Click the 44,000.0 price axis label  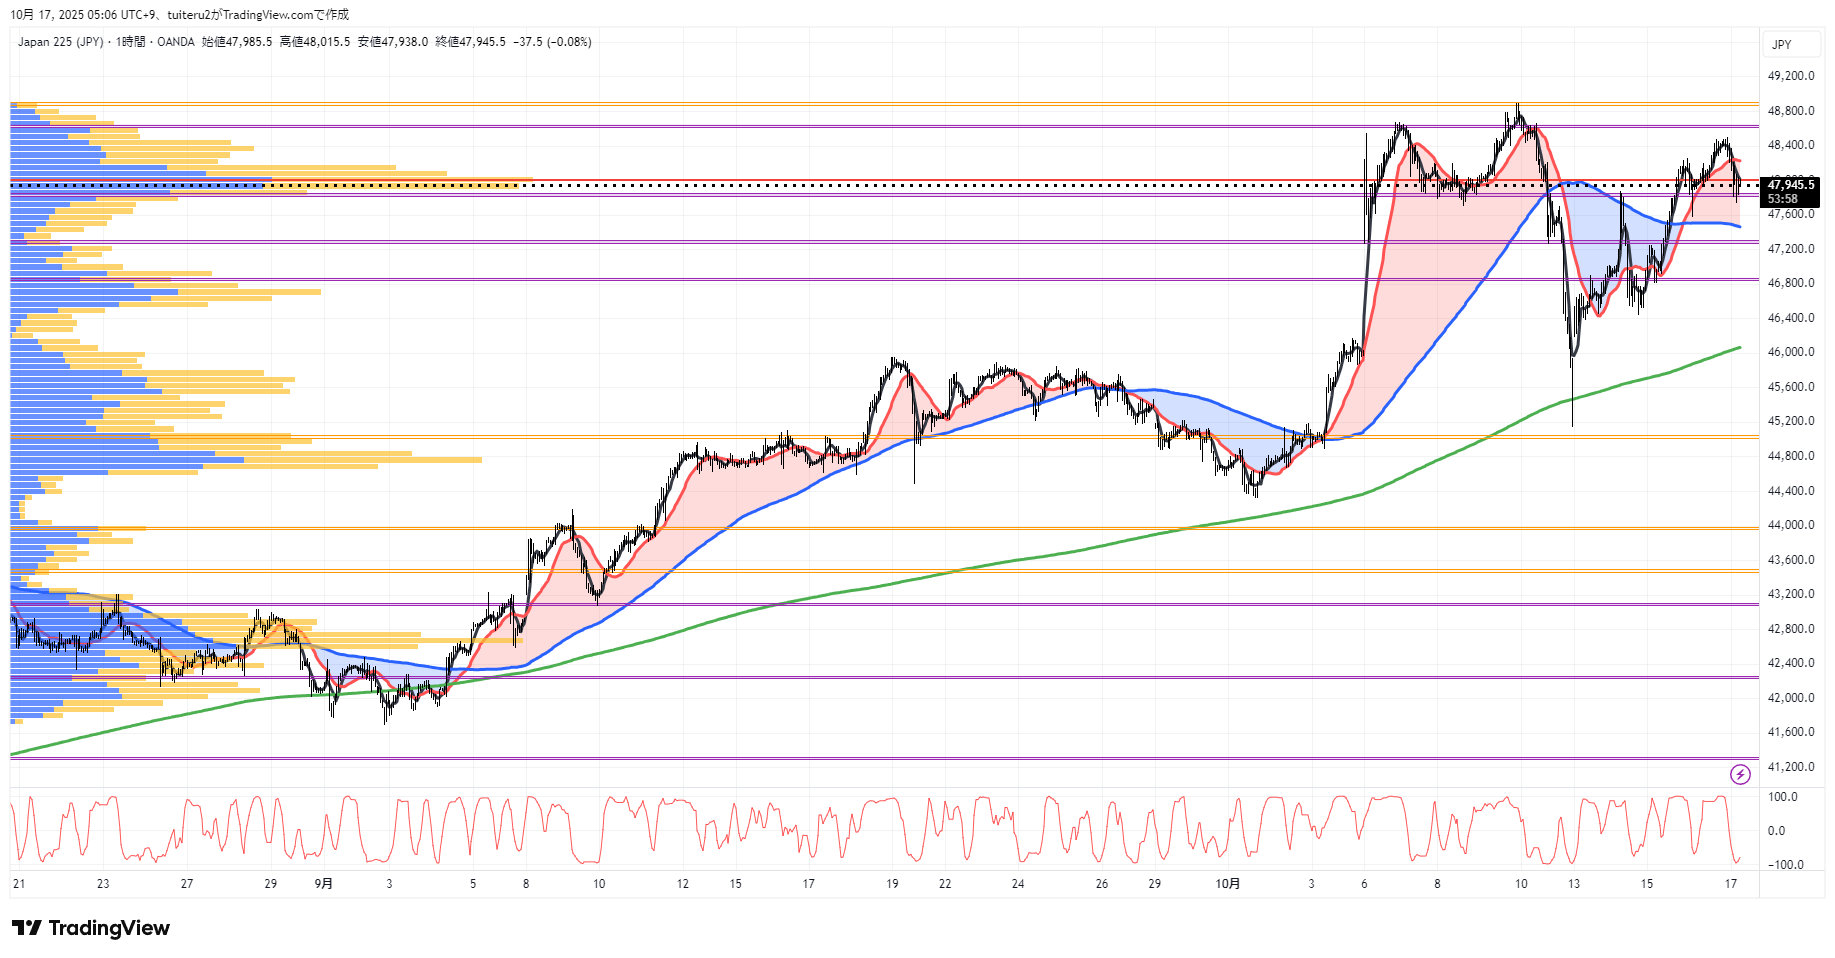click(1790, 525)
